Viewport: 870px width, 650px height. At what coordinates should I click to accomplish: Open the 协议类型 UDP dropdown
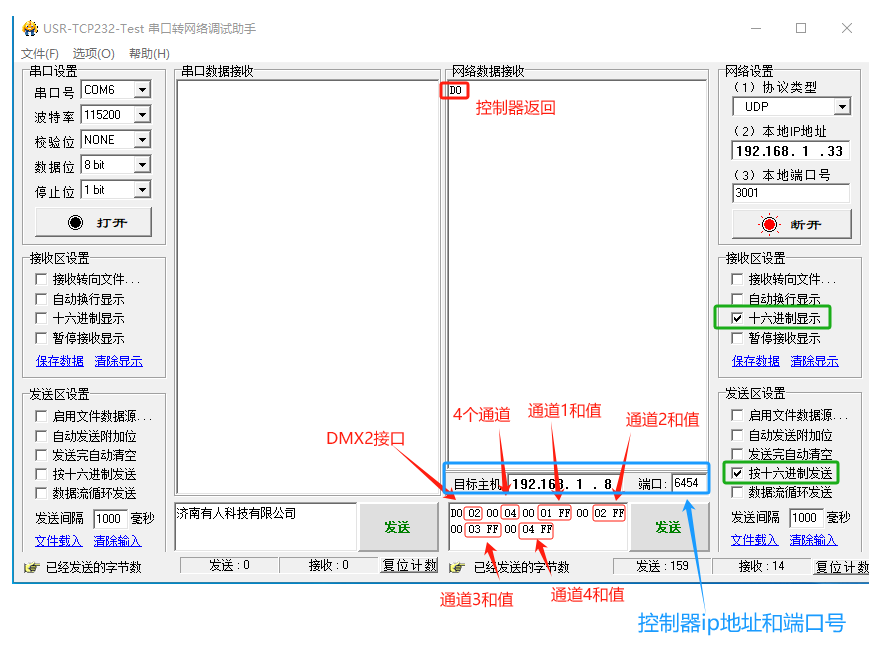pyautogui.click(x=842, y=106)
